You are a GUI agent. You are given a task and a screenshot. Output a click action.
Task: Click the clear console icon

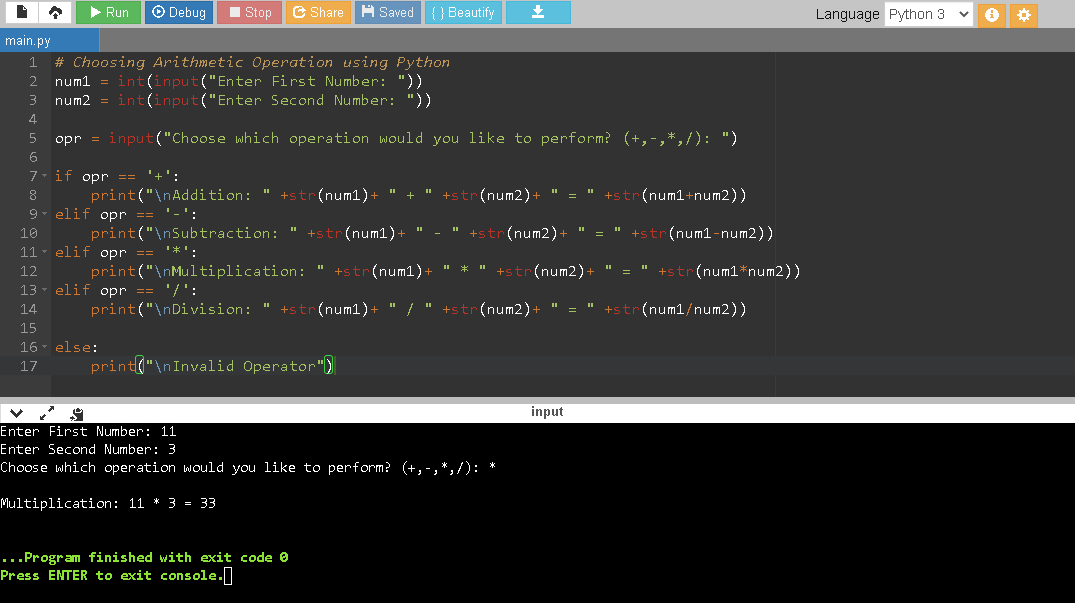[x=77, y=413]
